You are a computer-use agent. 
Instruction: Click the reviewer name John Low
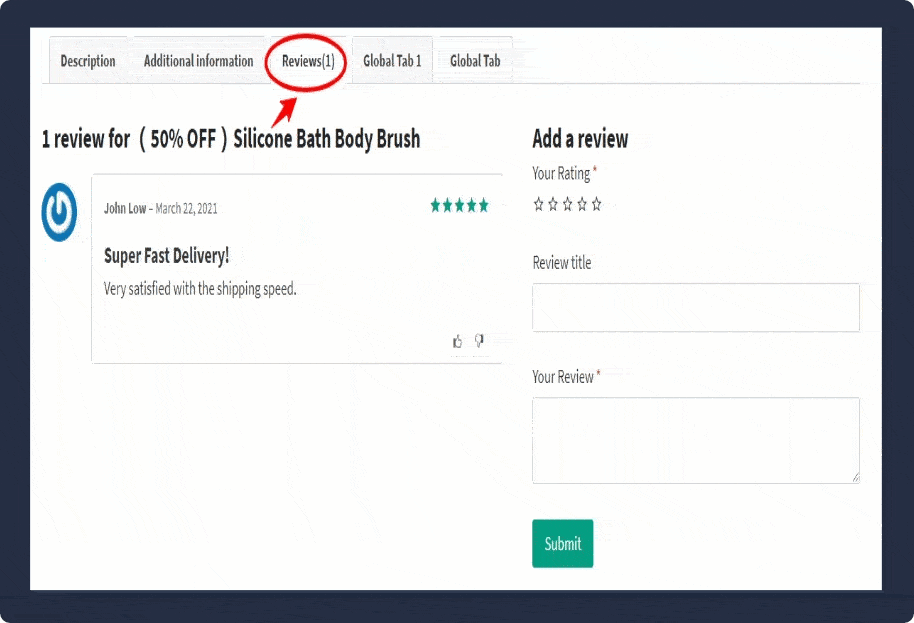[124, 209]
